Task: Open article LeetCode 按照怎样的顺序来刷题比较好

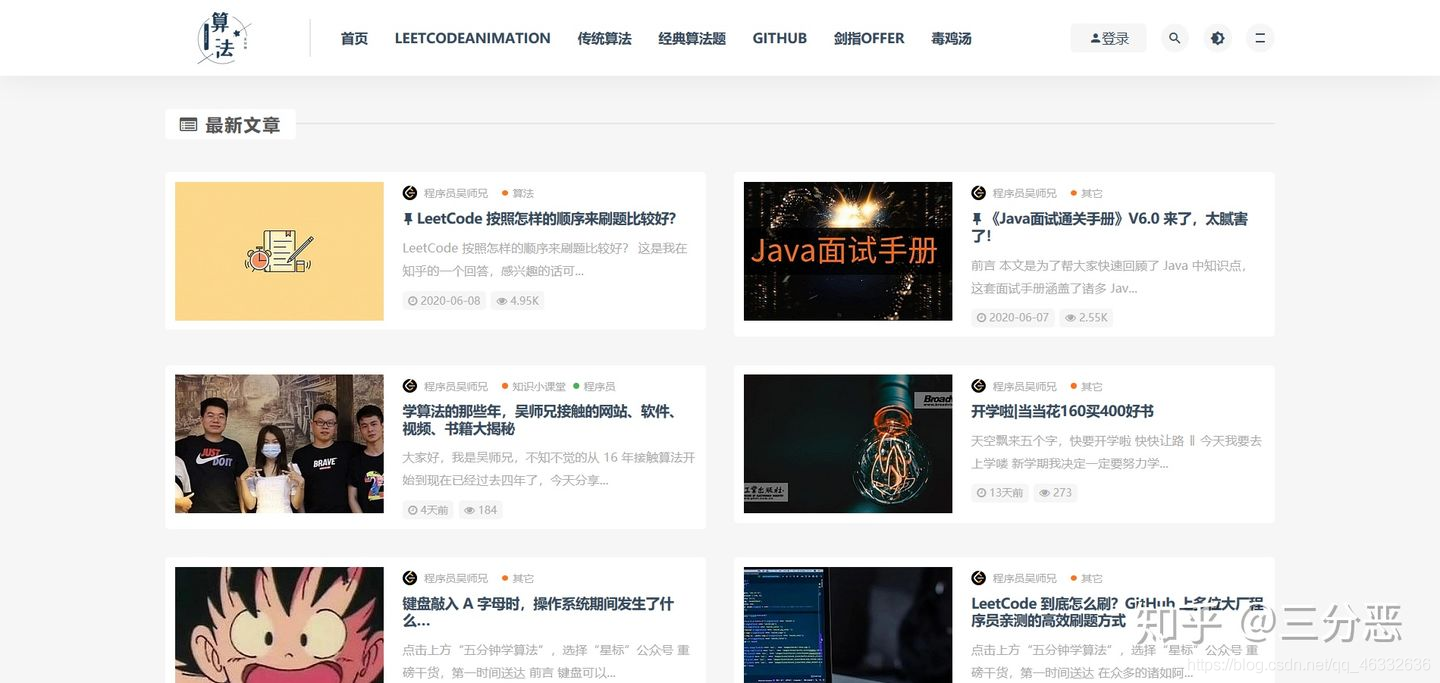Action: point(546,219)
